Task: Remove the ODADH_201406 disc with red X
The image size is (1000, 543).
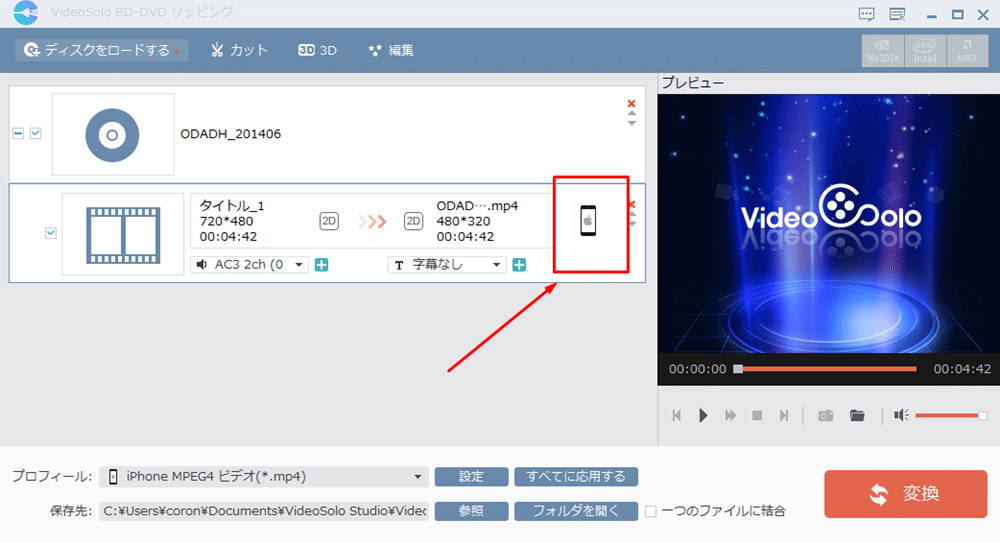Action: click(631, 103)
